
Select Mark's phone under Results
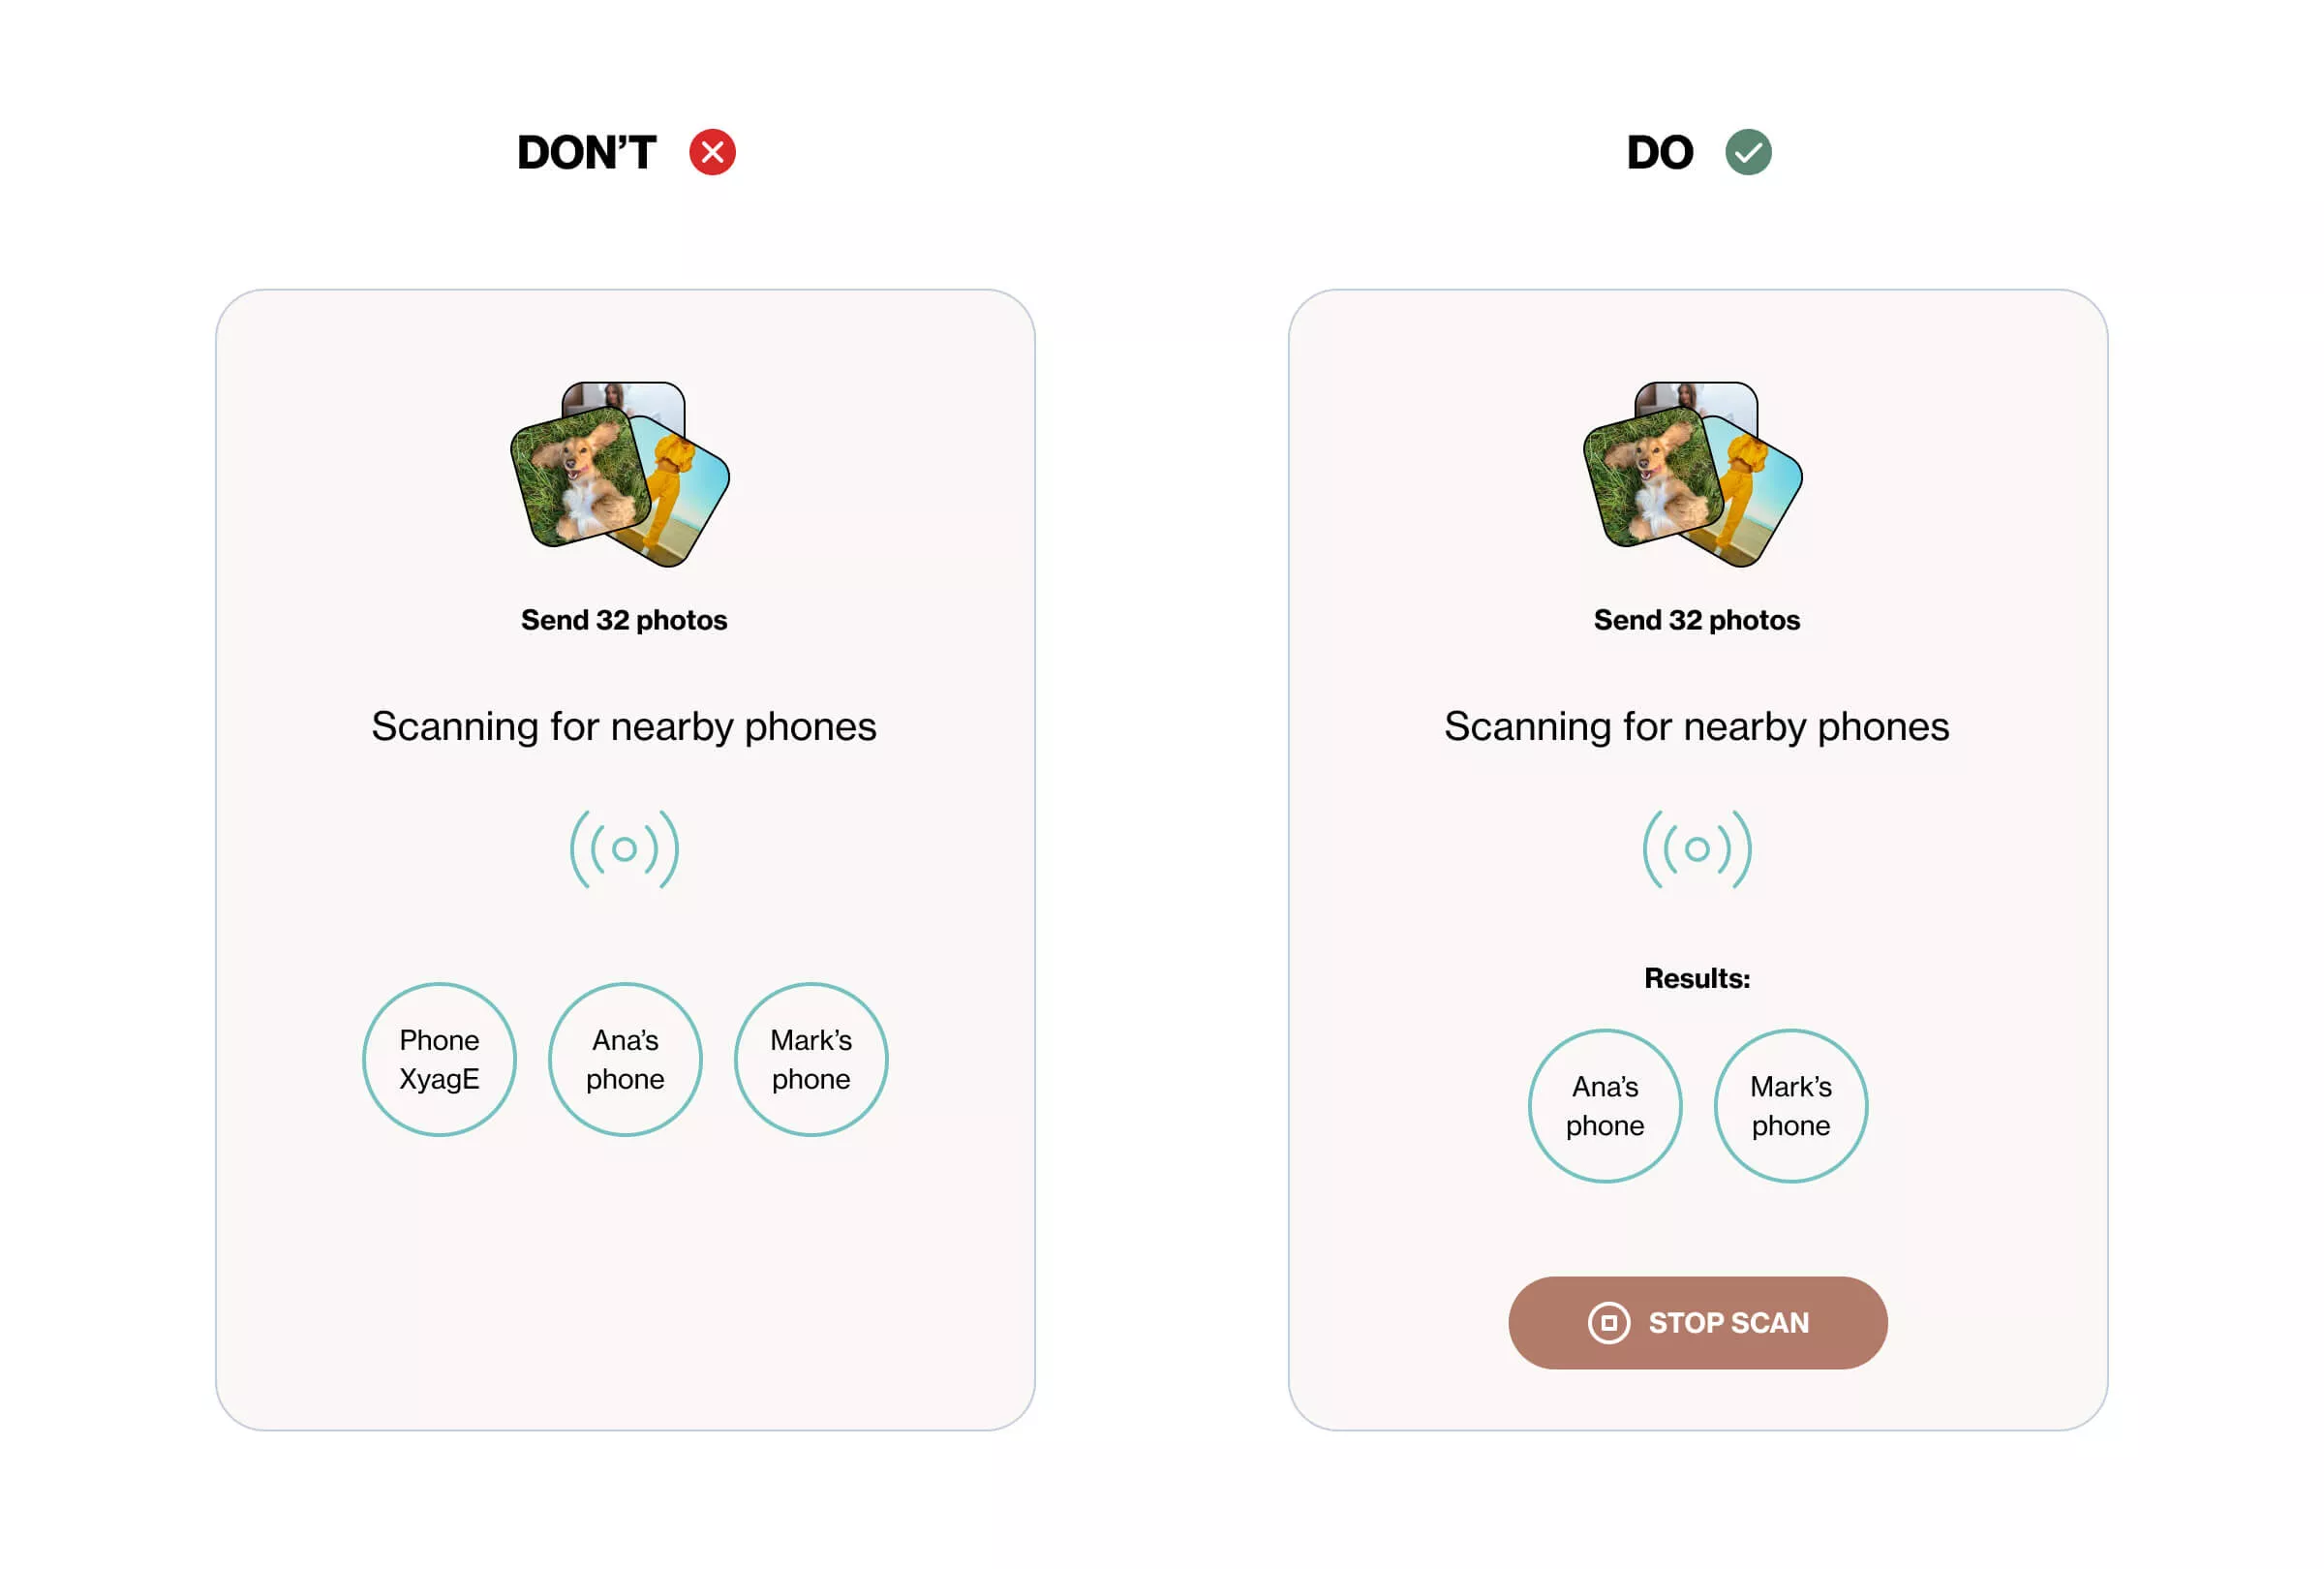(x=1791, y=1106)
